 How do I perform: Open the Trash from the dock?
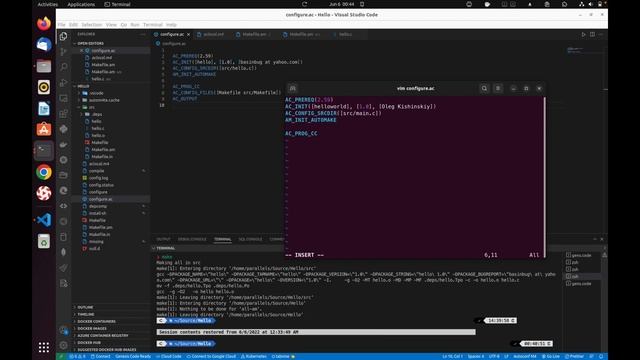point(44,241)
